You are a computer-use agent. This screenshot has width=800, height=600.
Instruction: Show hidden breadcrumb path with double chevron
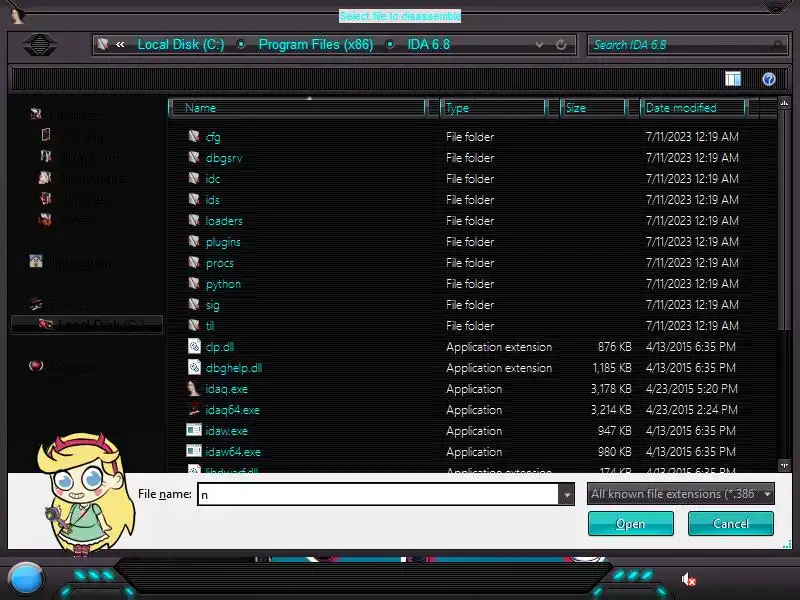click(120, 44)
